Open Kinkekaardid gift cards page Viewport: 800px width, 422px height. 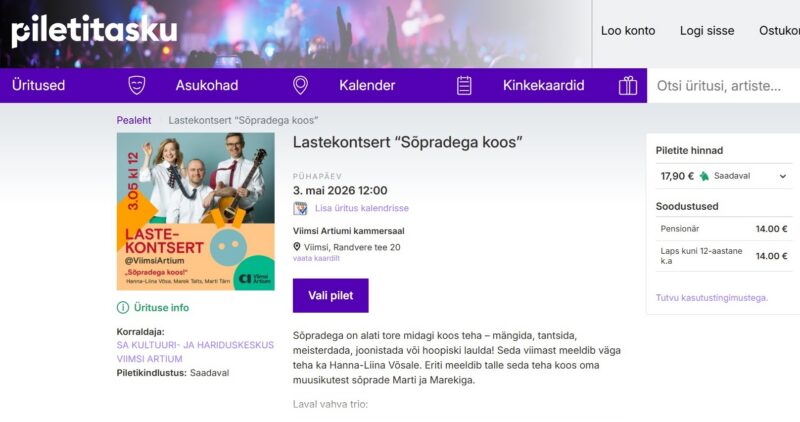[543, 85]
